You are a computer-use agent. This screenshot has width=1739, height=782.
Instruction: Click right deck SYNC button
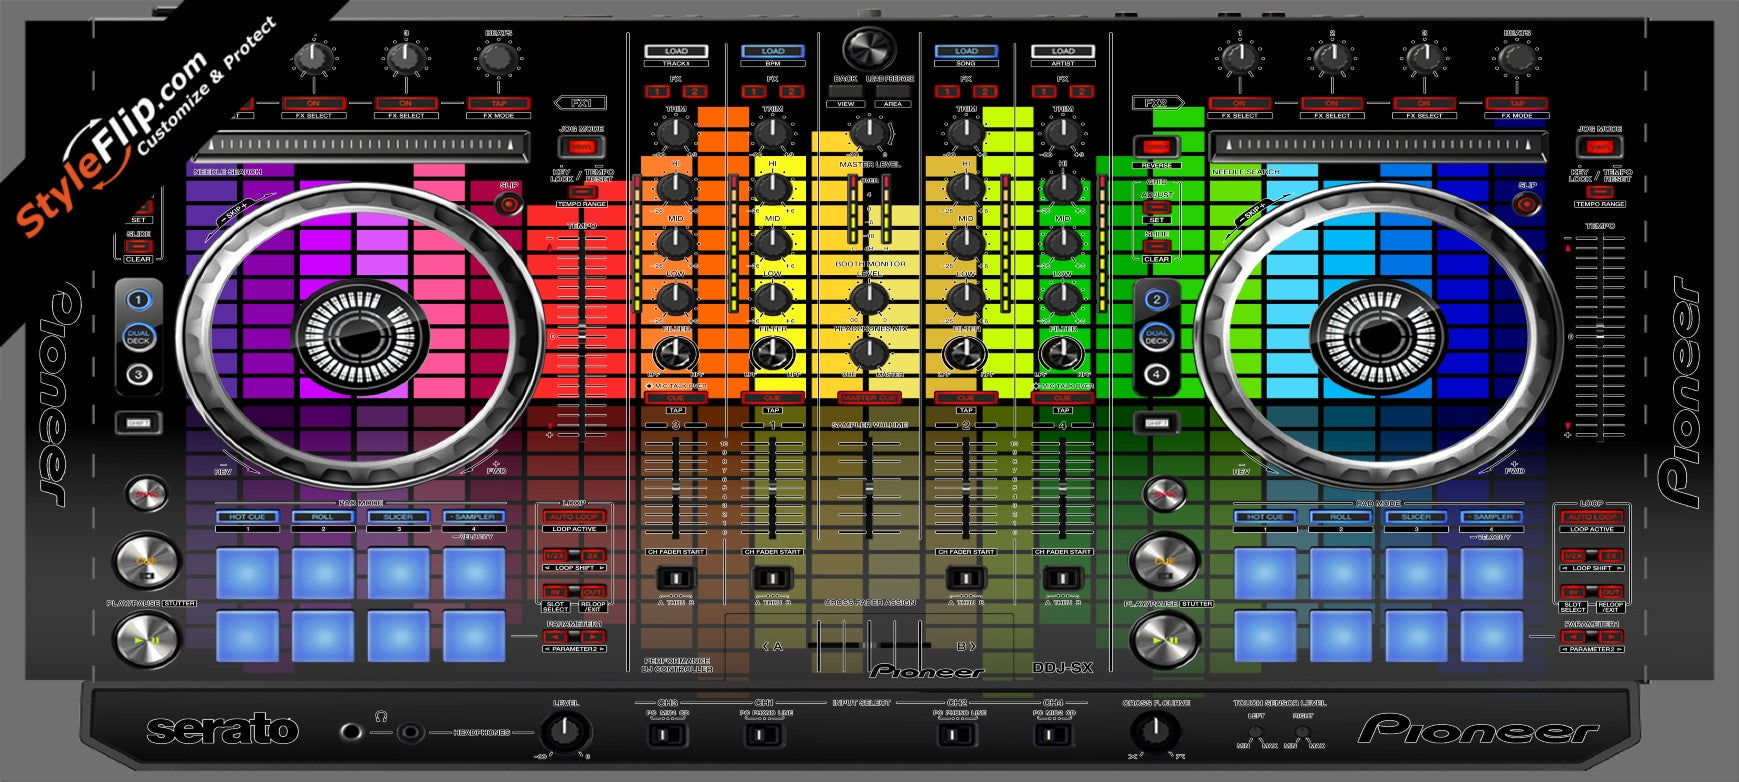coord(1164,493)
